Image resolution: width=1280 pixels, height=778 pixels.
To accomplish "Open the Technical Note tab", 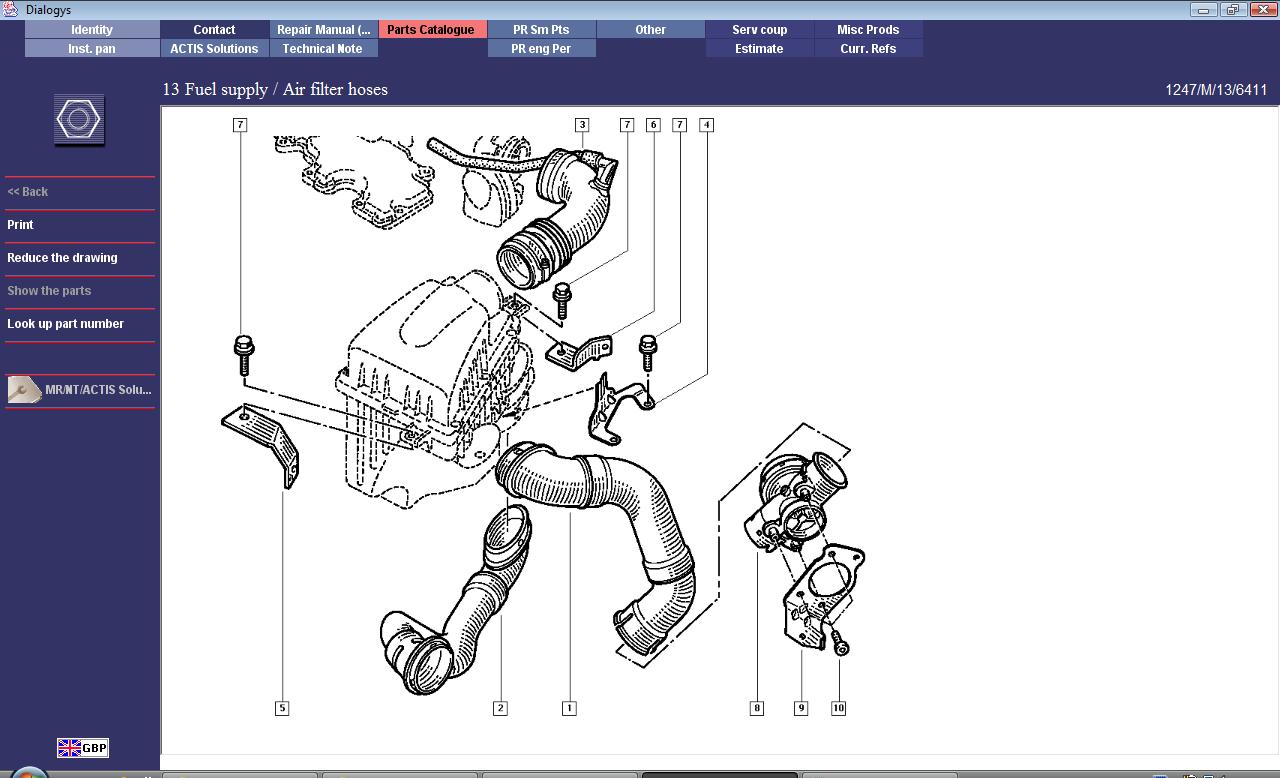I will (322, 48).
